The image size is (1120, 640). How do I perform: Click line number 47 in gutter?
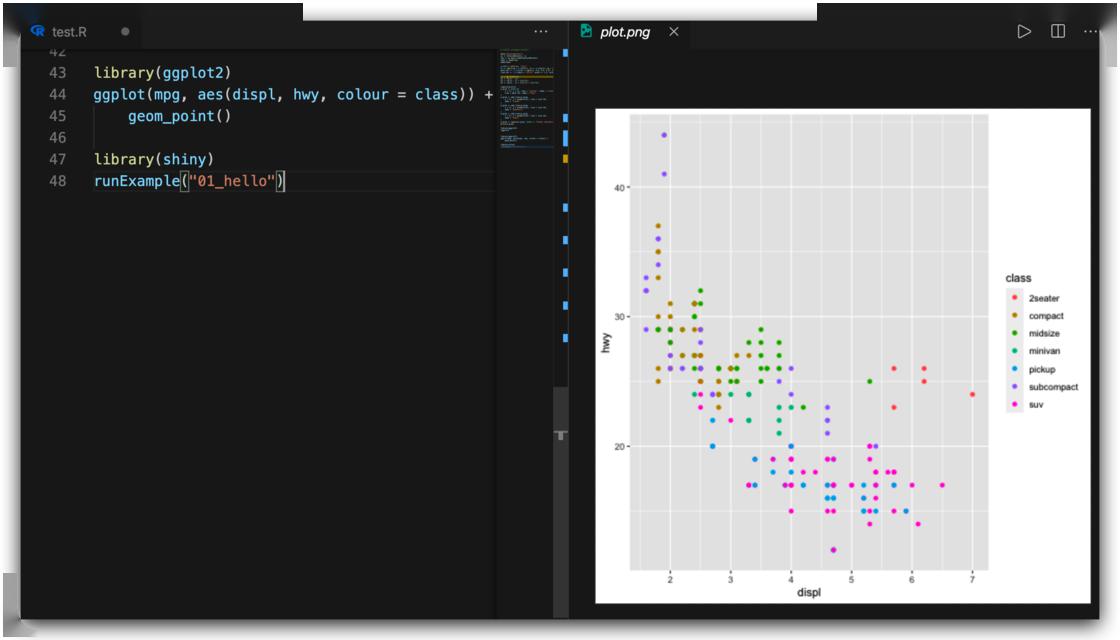[57, 160]
